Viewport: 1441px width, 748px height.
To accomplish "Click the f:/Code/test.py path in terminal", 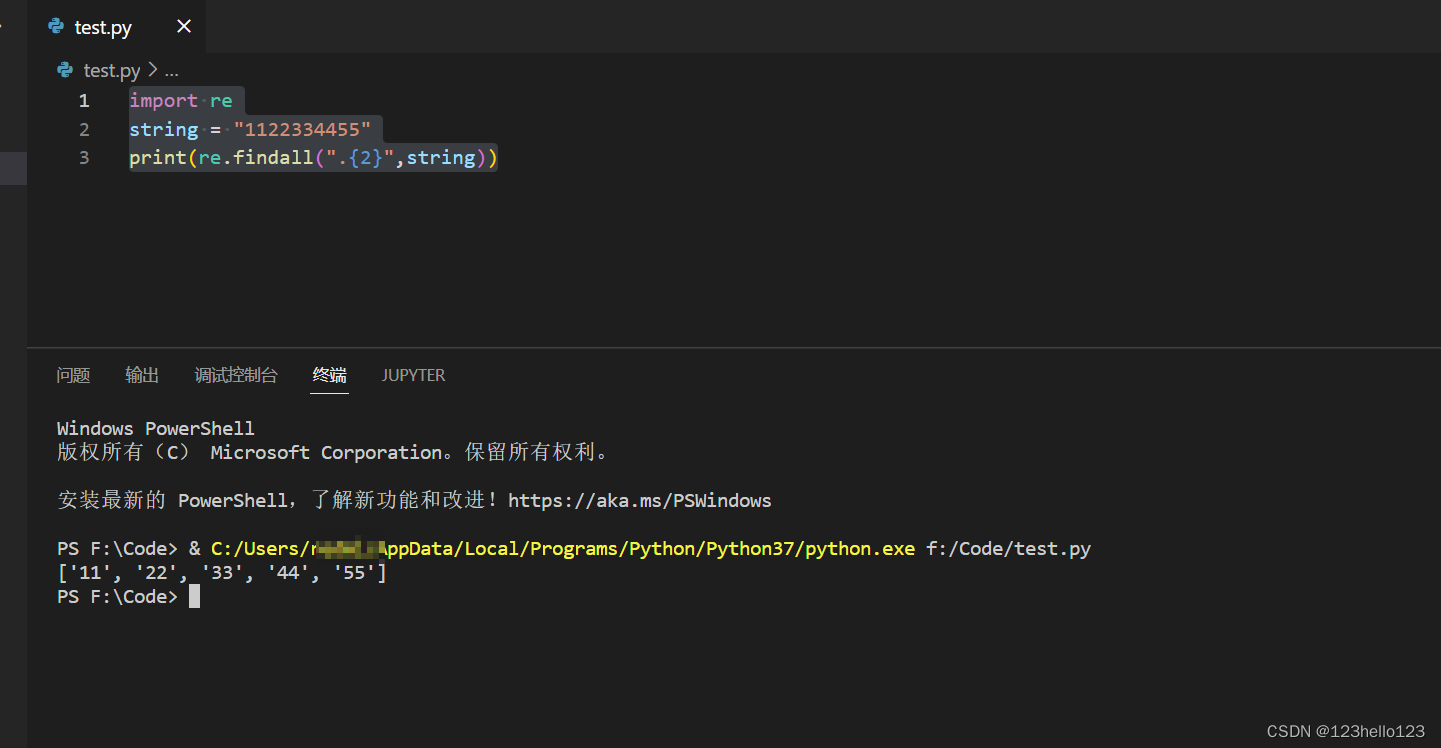I will pos(1008,548).
